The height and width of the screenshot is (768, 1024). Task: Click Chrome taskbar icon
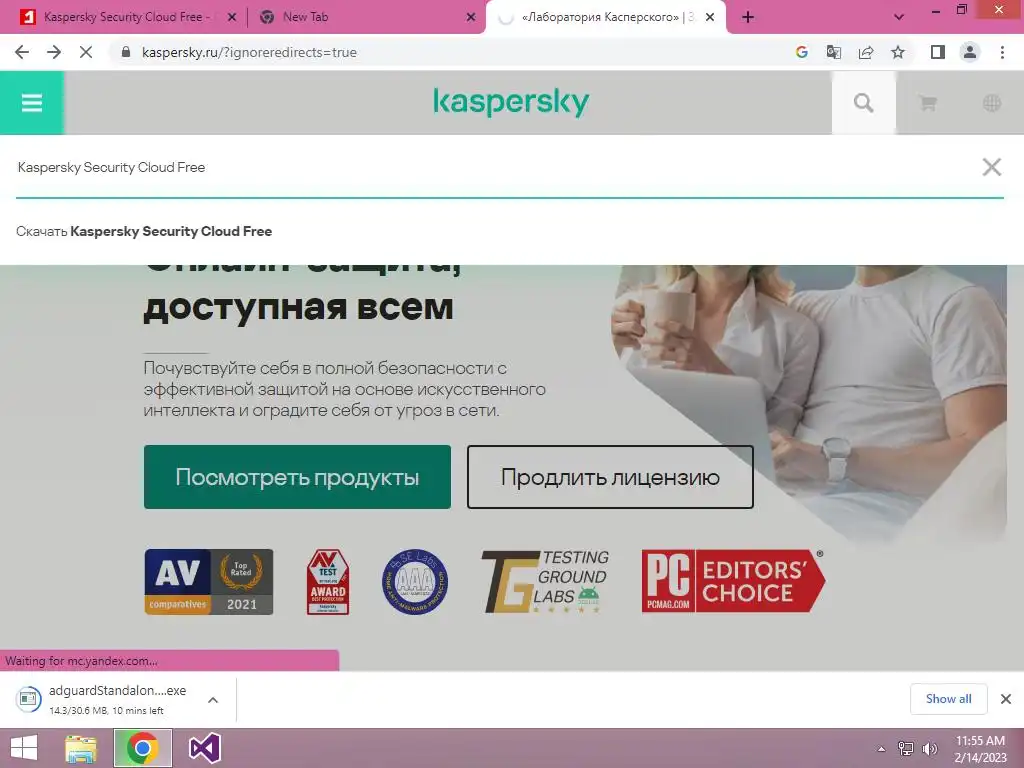click(x=142, y=748)
